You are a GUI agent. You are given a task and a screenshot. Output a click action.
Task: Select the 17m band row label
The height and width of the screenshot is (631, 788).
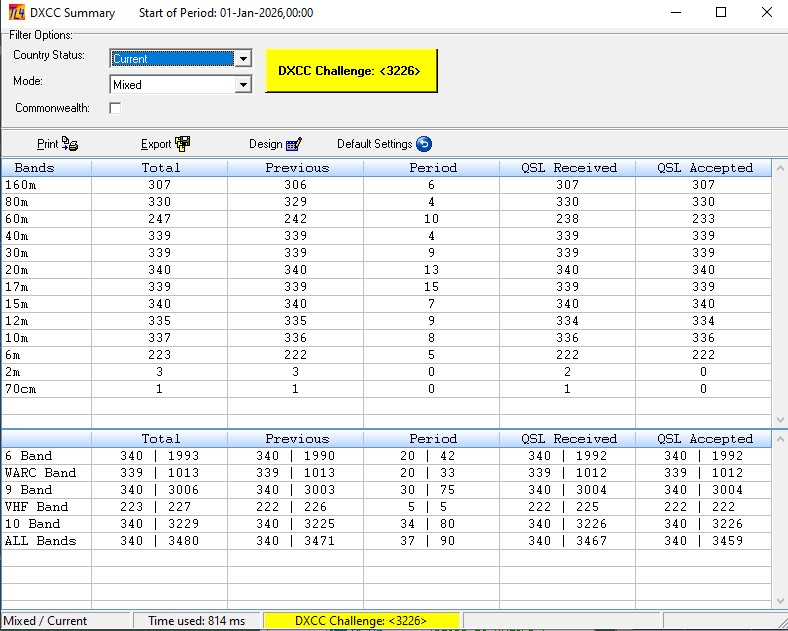click(17, 287)
